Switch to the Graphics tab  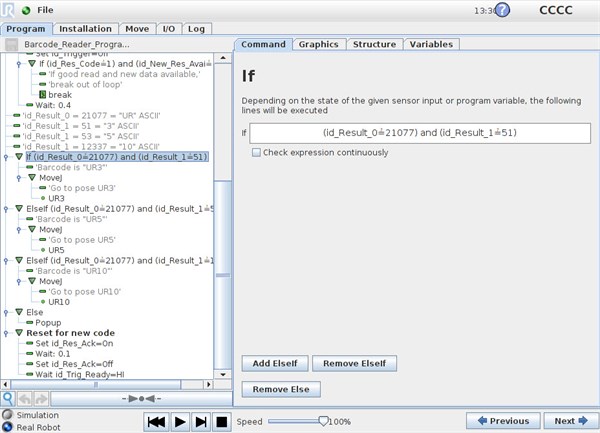coord(319,44)
